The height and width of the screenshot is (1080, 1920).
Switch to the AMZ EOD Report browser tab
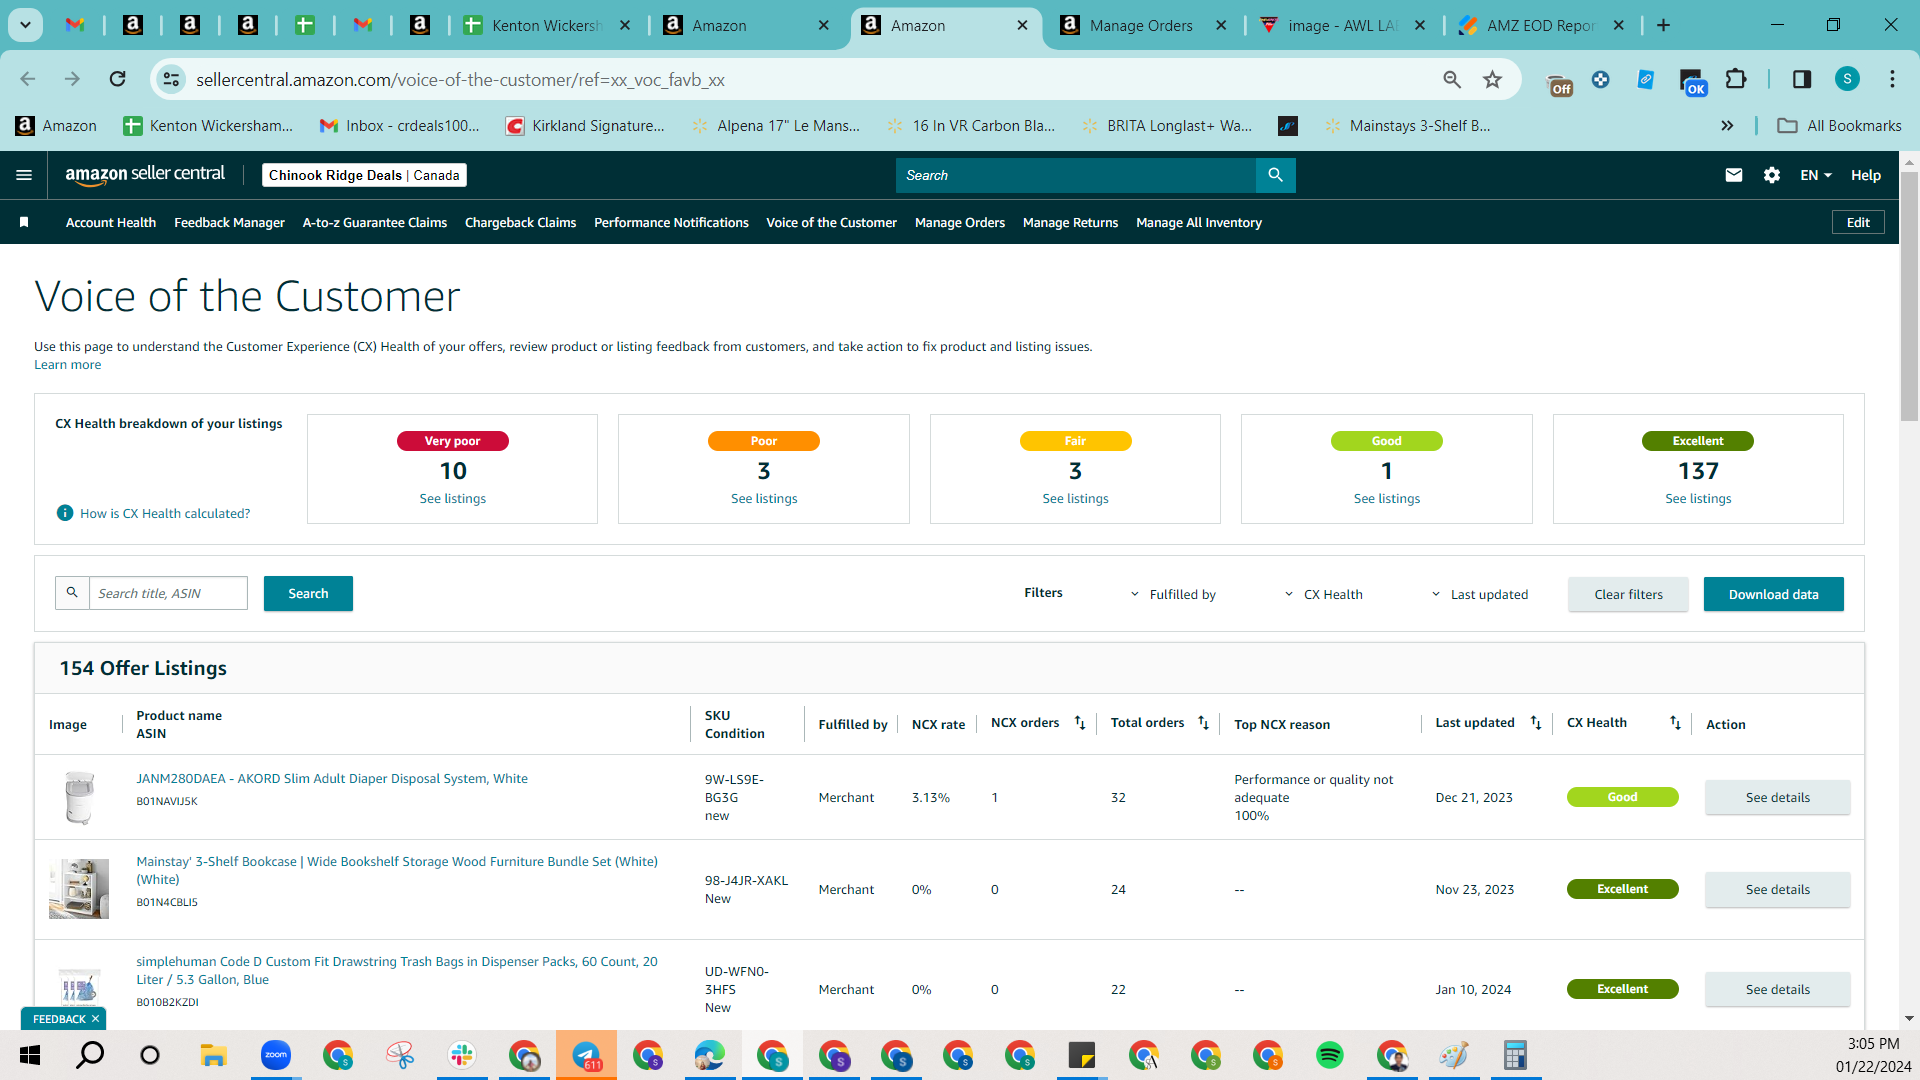[x=1541, y=25]
